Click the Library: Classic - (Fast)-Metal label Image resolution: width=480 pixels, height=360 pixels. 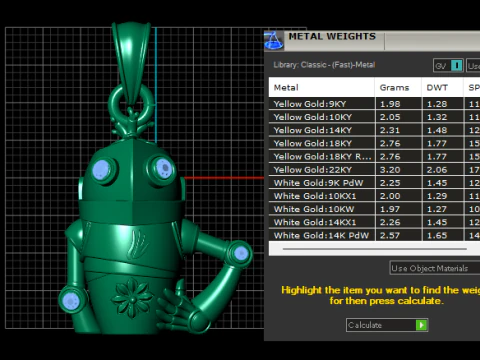[x=324, y=65]
